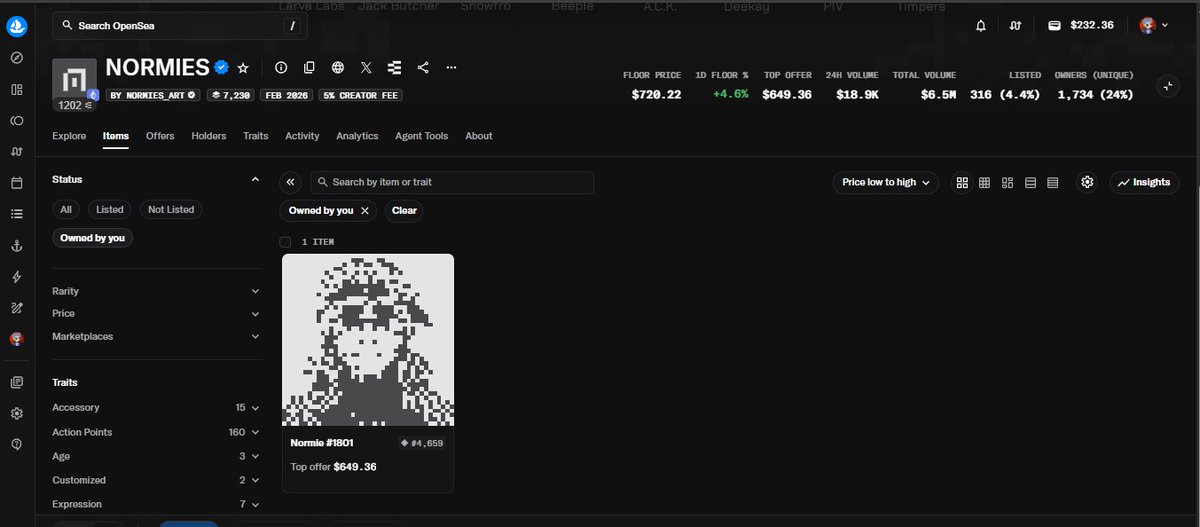The width and height of the screenshot is (1200, 527).
Task: Favorite NORMIES with the star icon
Action: (x=243, y=68)
